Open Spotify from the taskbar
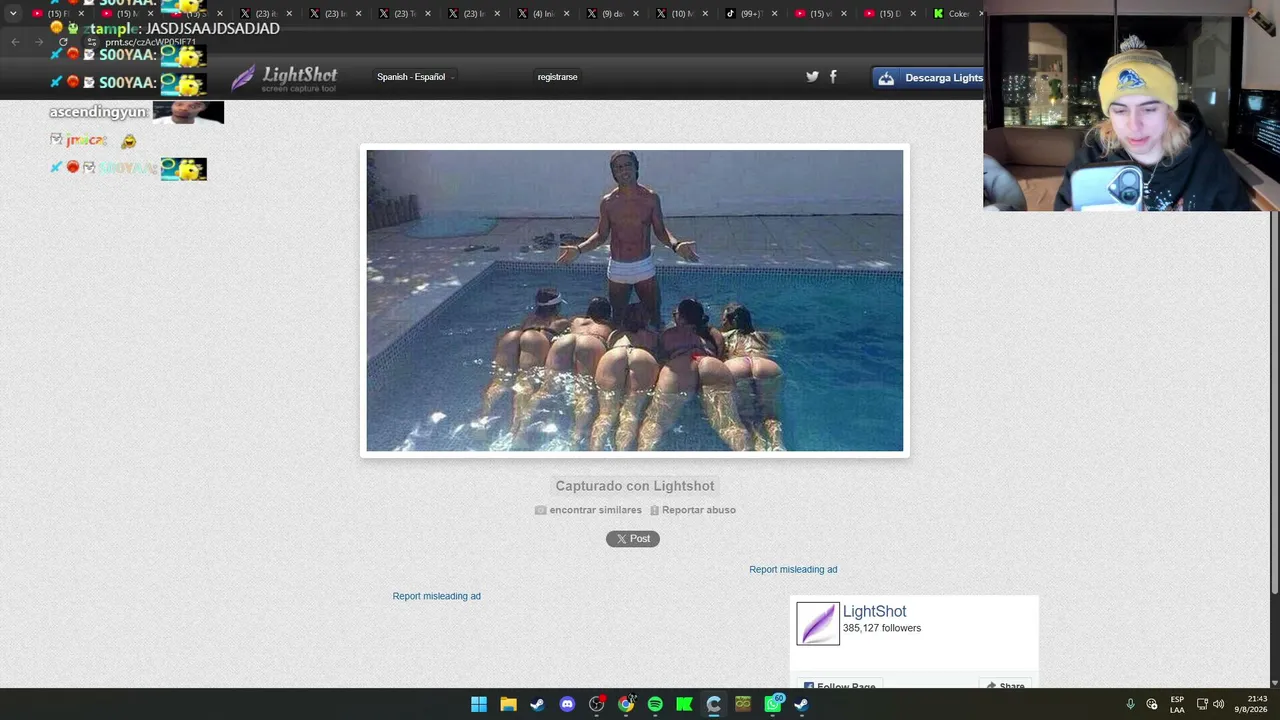 coord(655,704)
